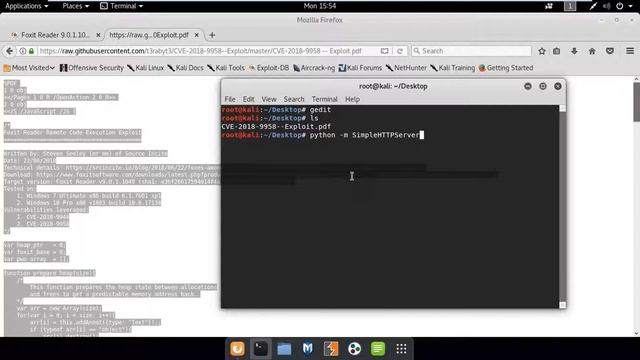Open the power menu icon in top bar
Screen dimensions: 640x360
click(x=620, y=6)
